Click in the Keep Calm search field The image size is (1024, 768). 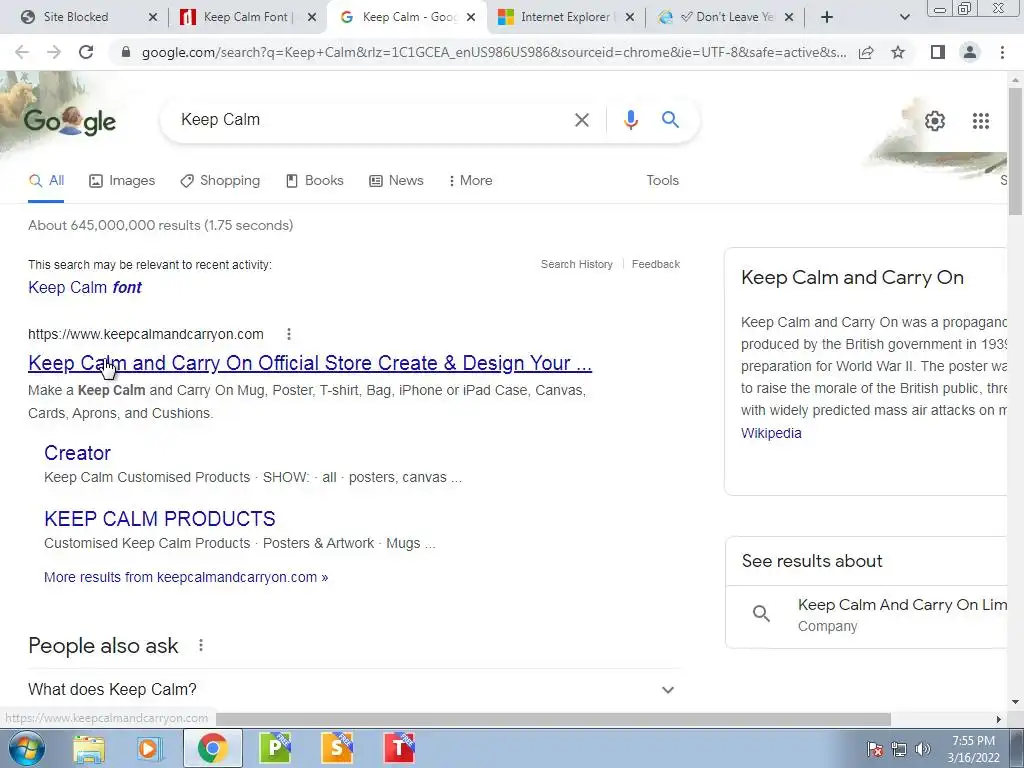point(372,120)
